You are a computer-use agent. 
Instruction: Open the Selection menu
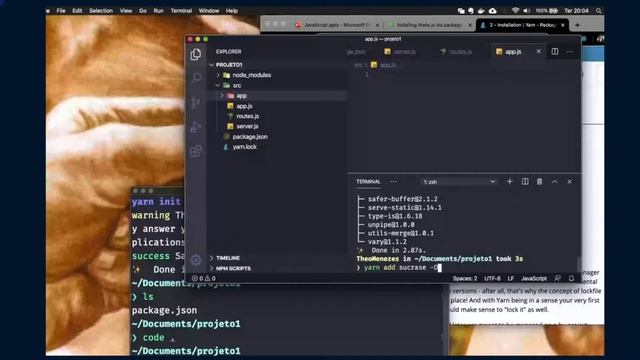[x=101, y=11]
